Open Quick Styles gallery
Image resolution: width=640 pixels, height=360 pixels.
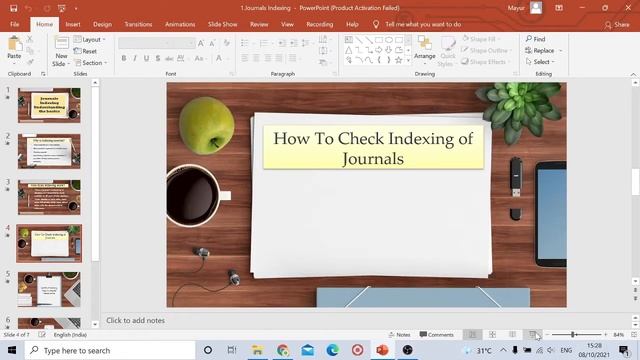pyautogui.click(x=448, y=52)
